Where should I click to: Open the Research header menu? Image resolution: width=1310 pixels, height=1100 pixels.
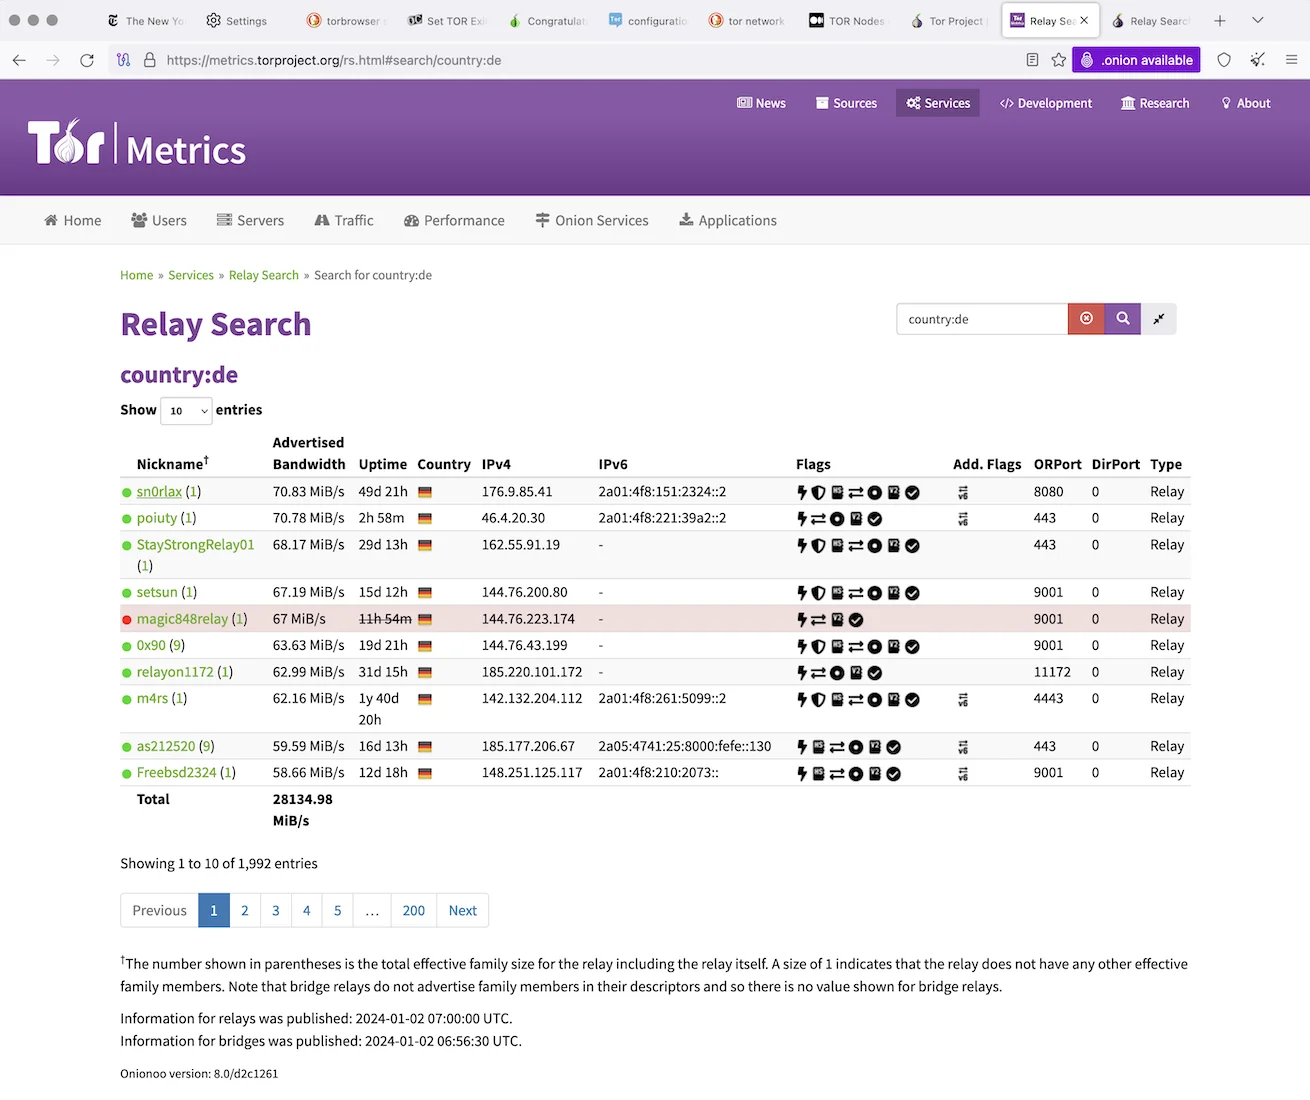(1155, 103)
